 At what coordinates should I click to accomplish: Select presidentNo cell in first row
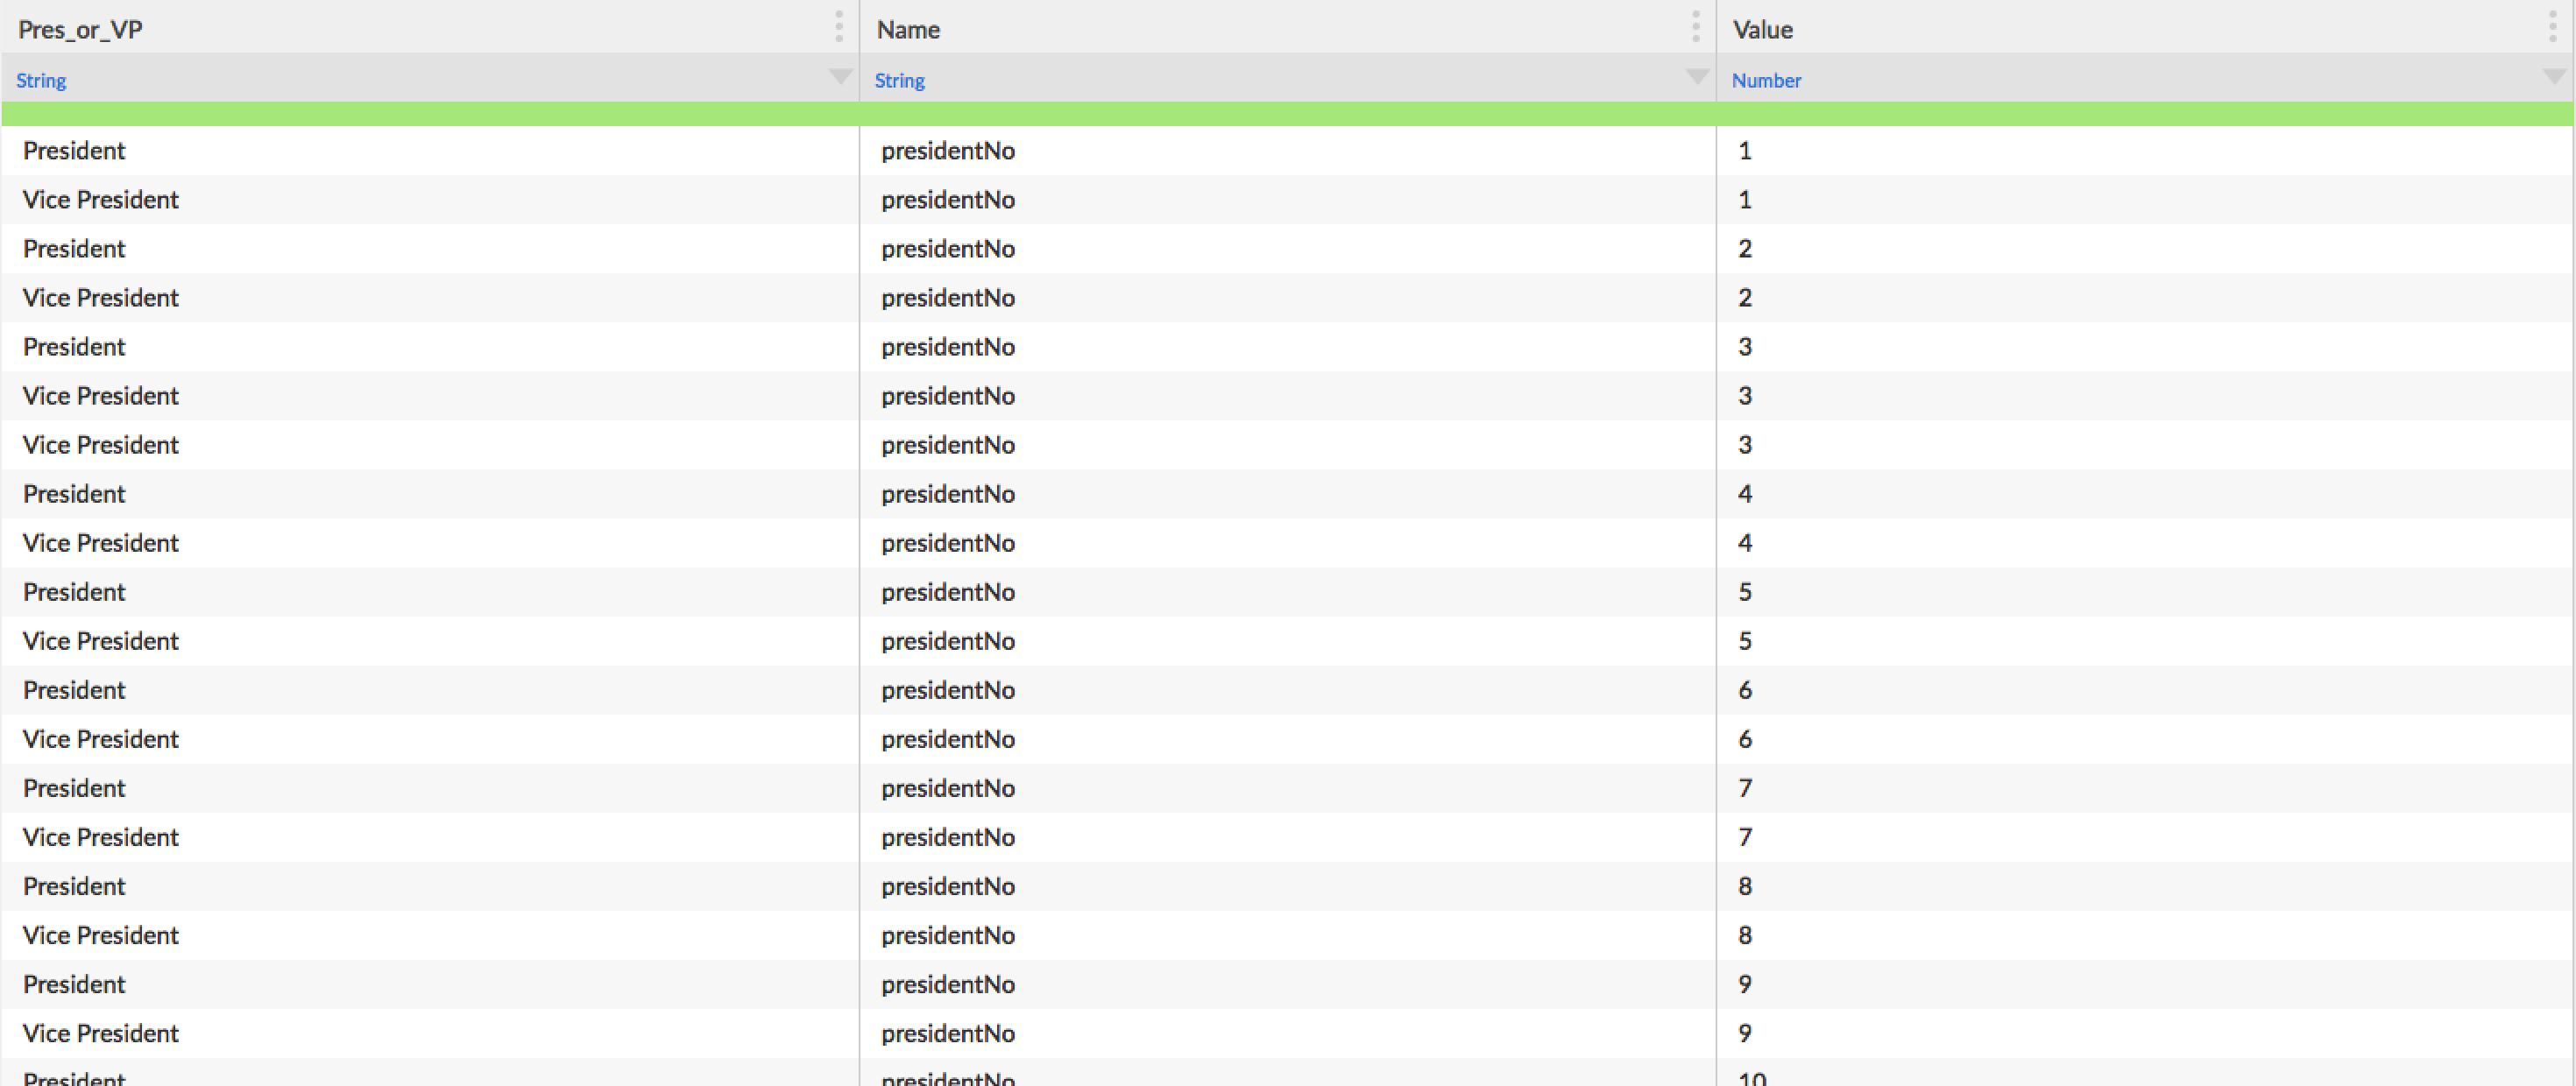947,151
